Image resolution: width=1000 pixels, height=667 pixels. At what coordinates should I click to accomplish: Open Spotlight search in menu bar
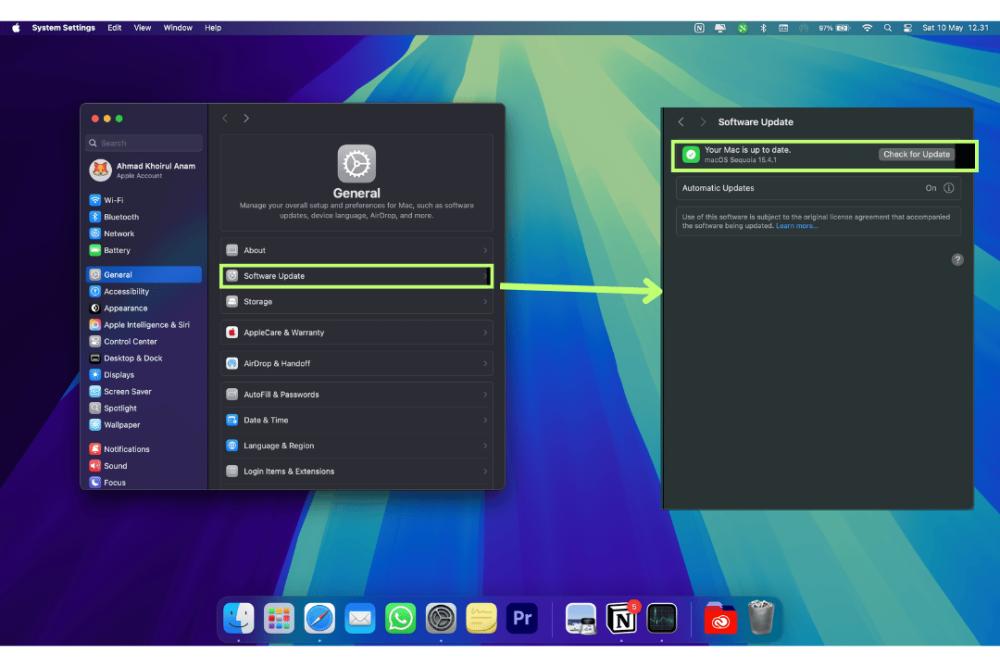(x=888, y=28)
